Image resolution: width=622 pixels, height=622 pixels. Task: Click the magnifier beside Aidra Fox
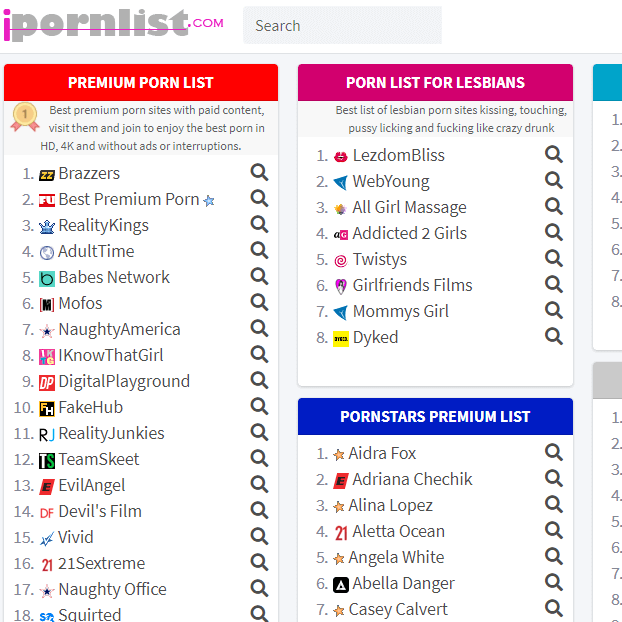(x=554, y=453)
